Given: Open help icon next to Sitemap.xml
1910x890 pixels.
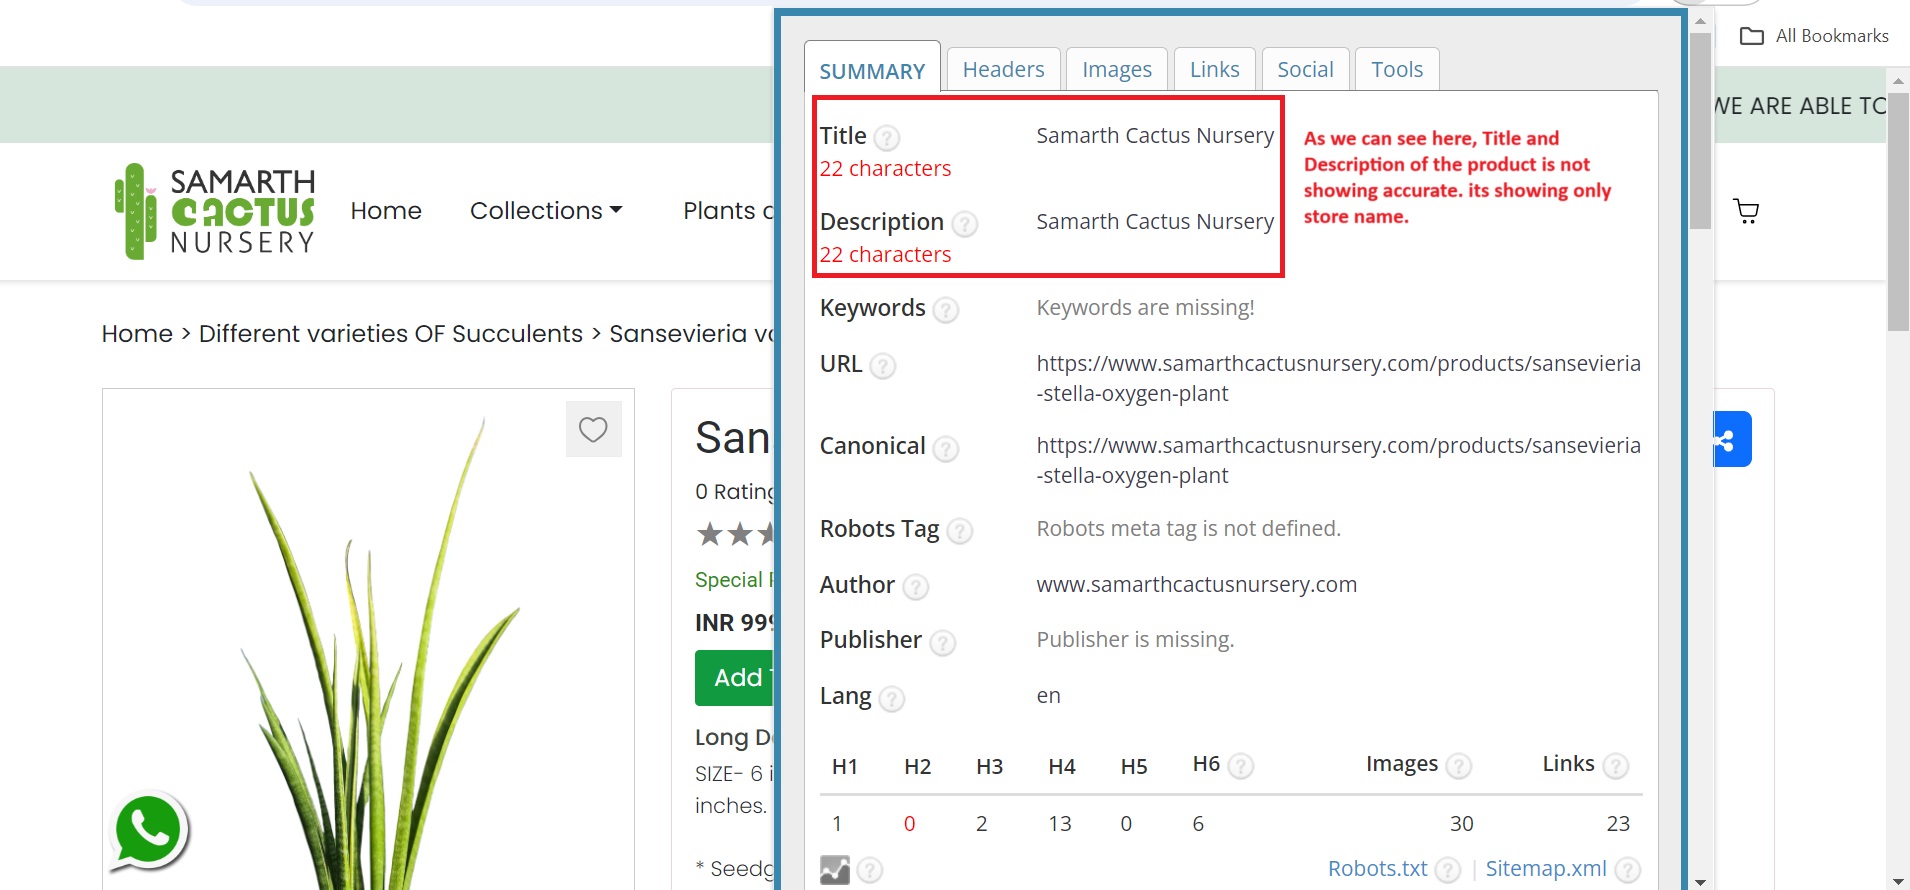Looking at the screenshot, I should coord(1628,870).
